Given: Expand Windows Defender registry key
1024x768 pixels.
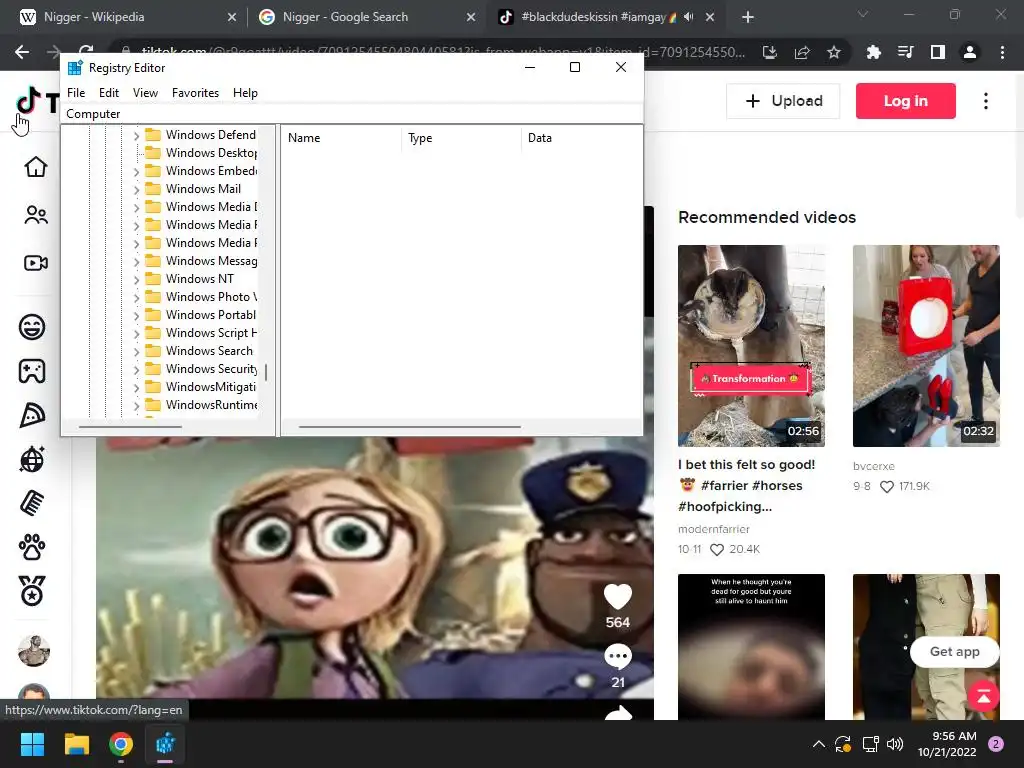Looking at the screenshot, I should 136,136.
